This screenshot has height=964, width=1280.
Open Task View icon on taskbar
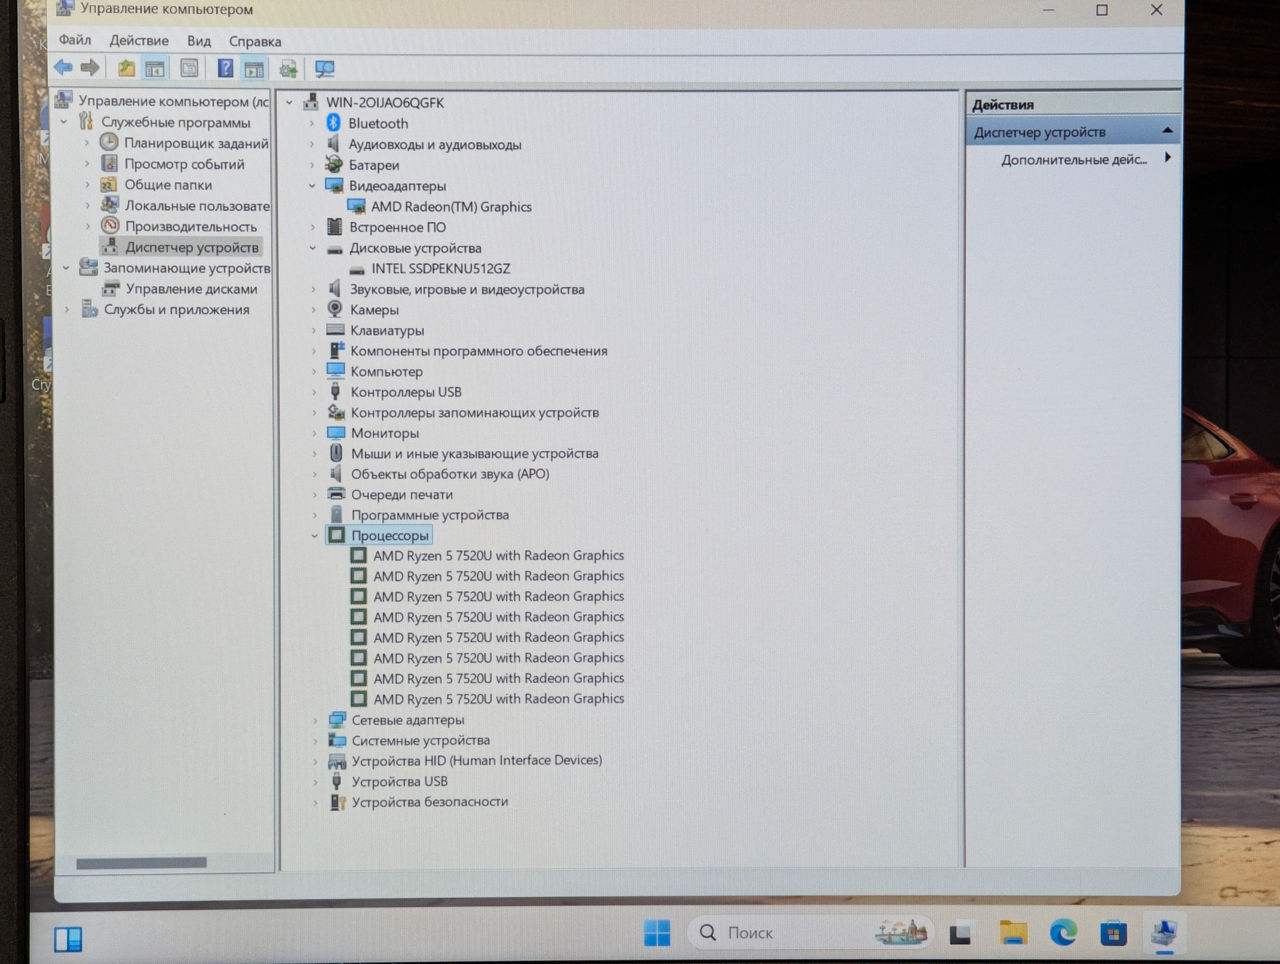(x=961, y=934)
